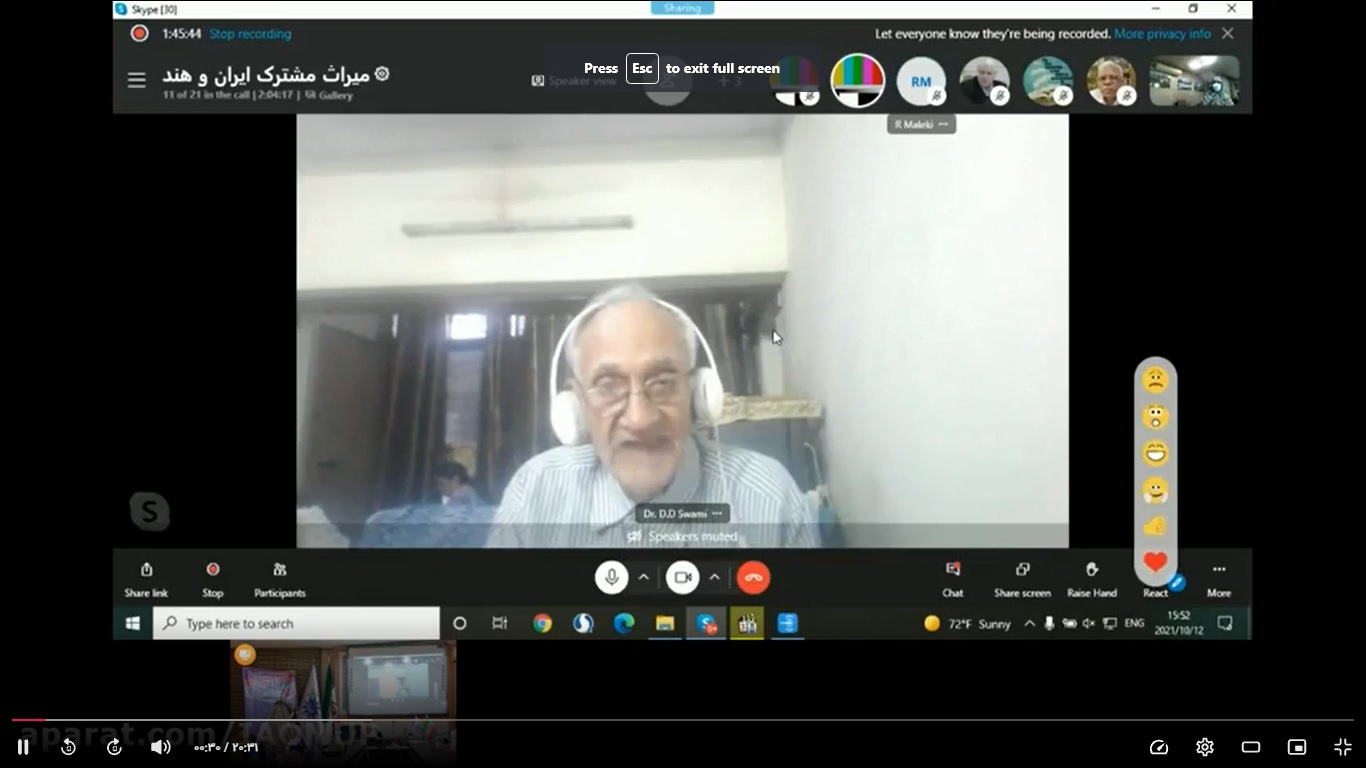
Task: Open the React menu
Action: pos(1155,592)
